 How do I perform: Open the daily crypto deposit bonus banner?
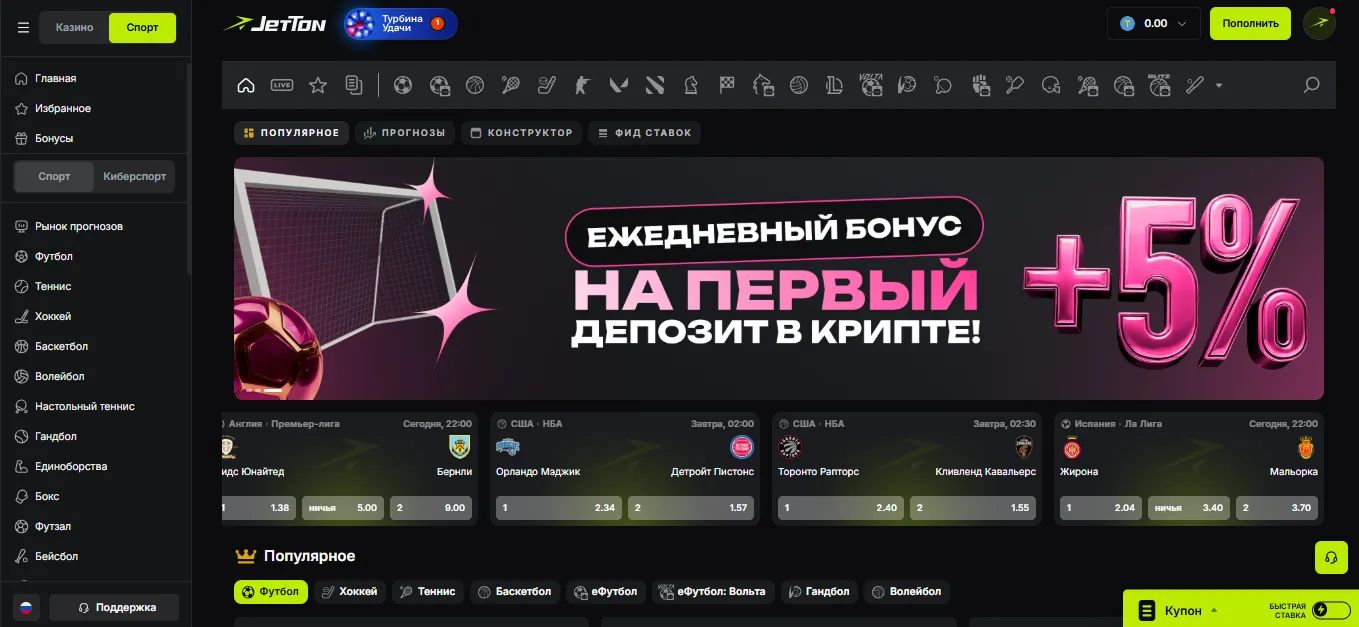(779, 278)
